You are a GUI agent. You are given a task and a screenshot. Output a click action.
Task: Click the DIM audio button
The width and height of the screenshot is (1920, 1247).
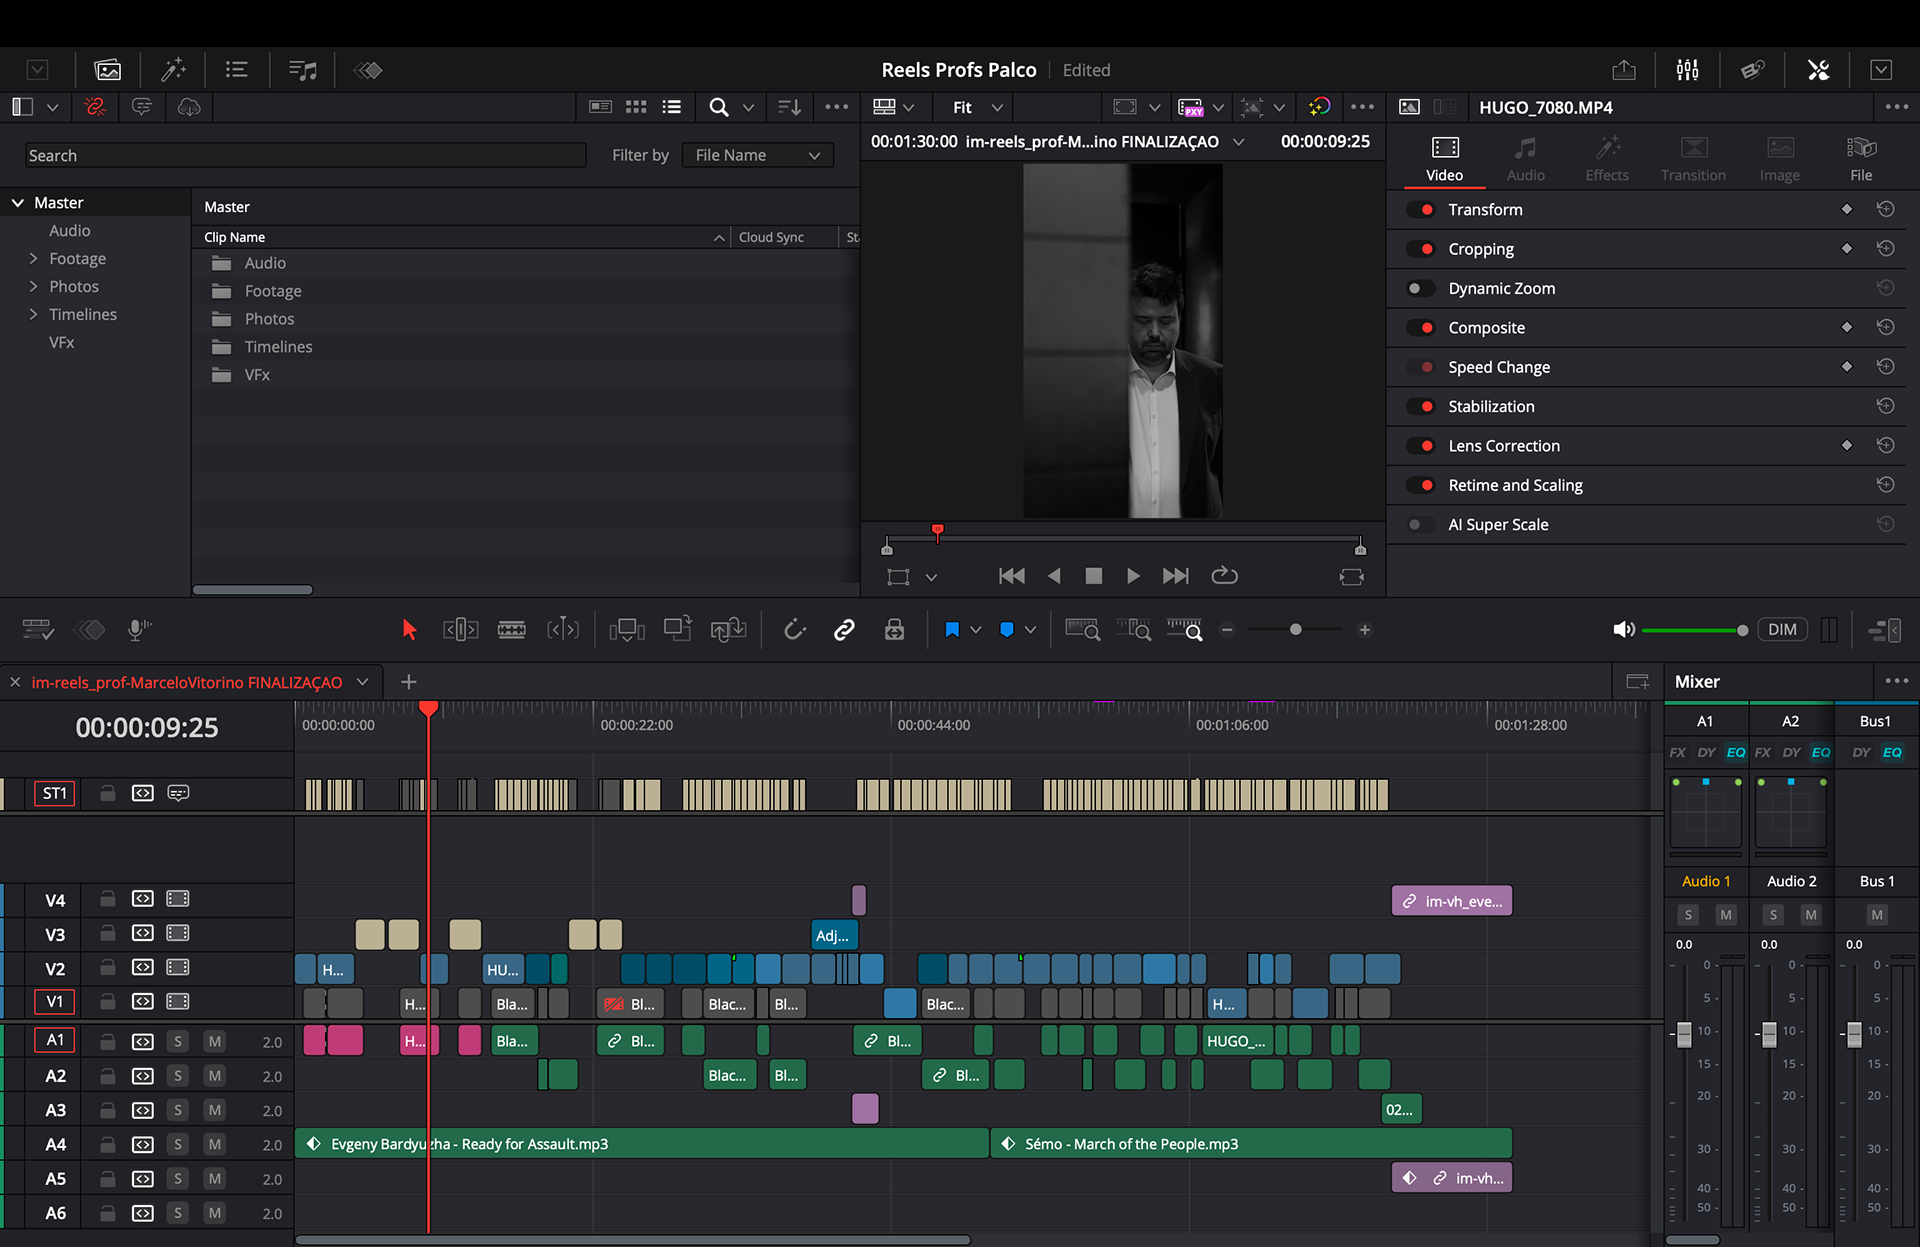1782,629
